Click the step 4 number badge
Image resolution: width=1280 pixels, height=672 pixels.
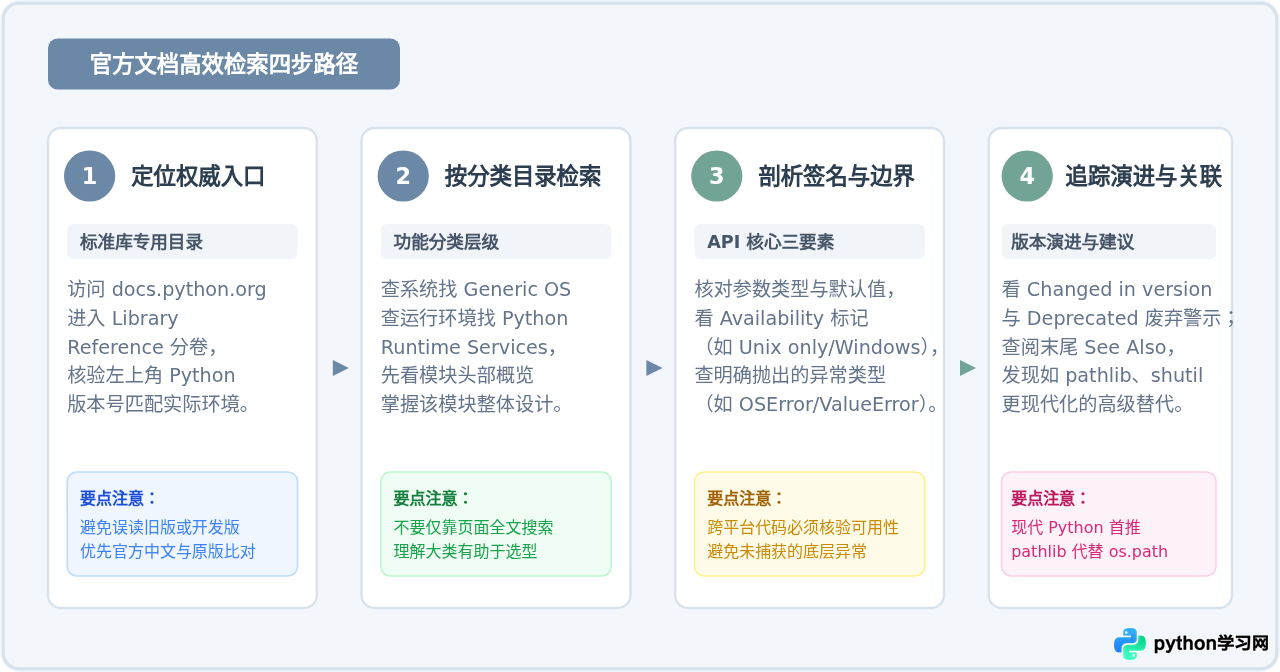point(1027,176)
